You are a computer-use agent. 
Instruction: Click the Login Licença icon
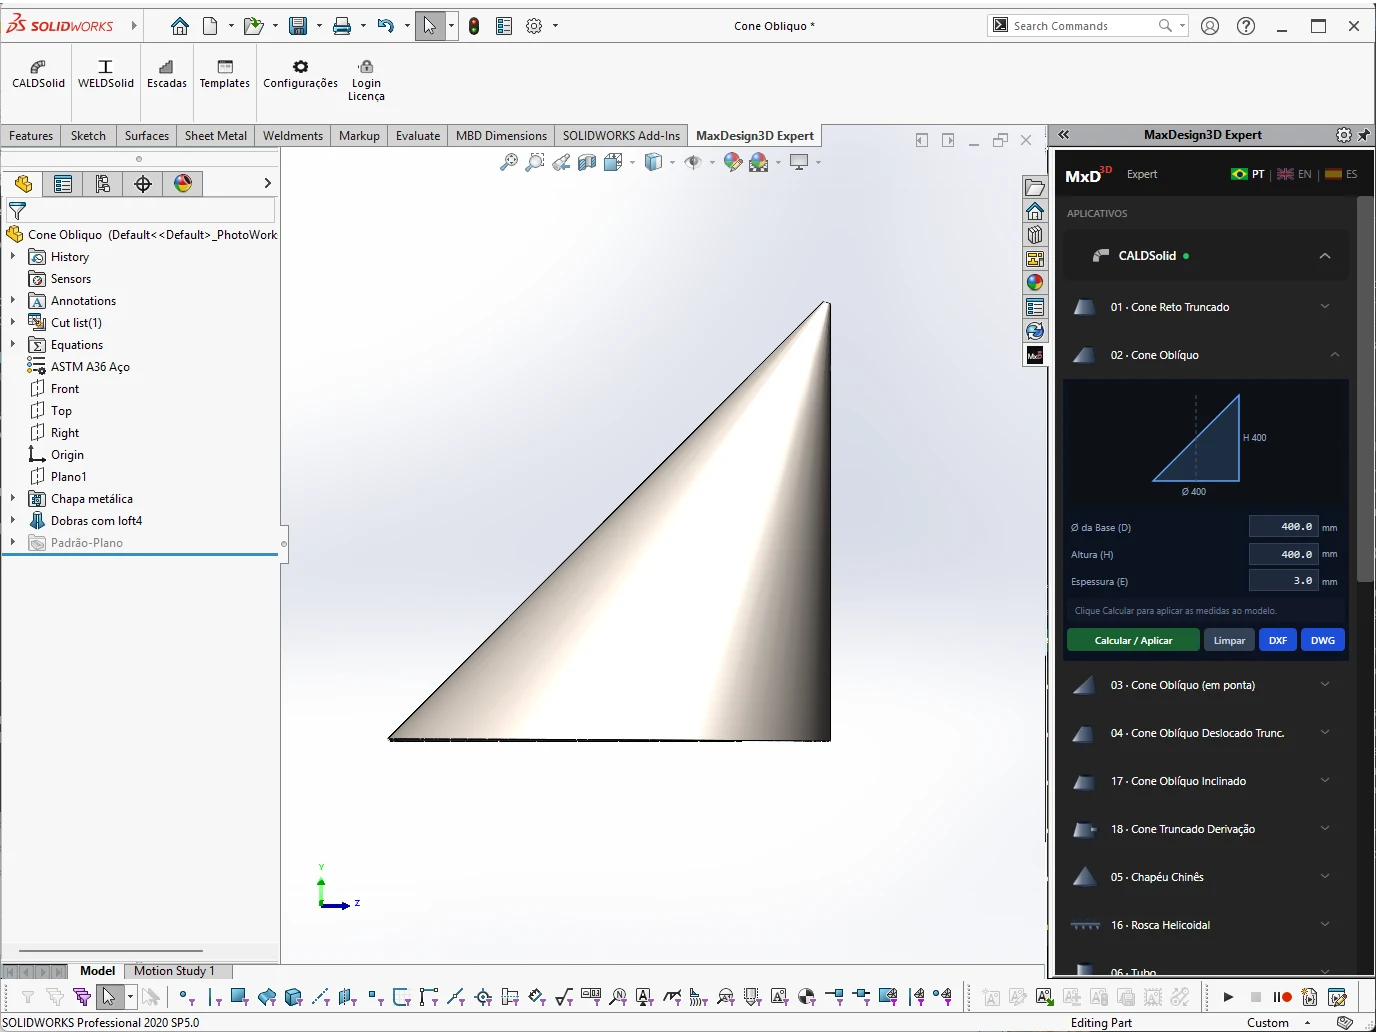click(366, 80)
